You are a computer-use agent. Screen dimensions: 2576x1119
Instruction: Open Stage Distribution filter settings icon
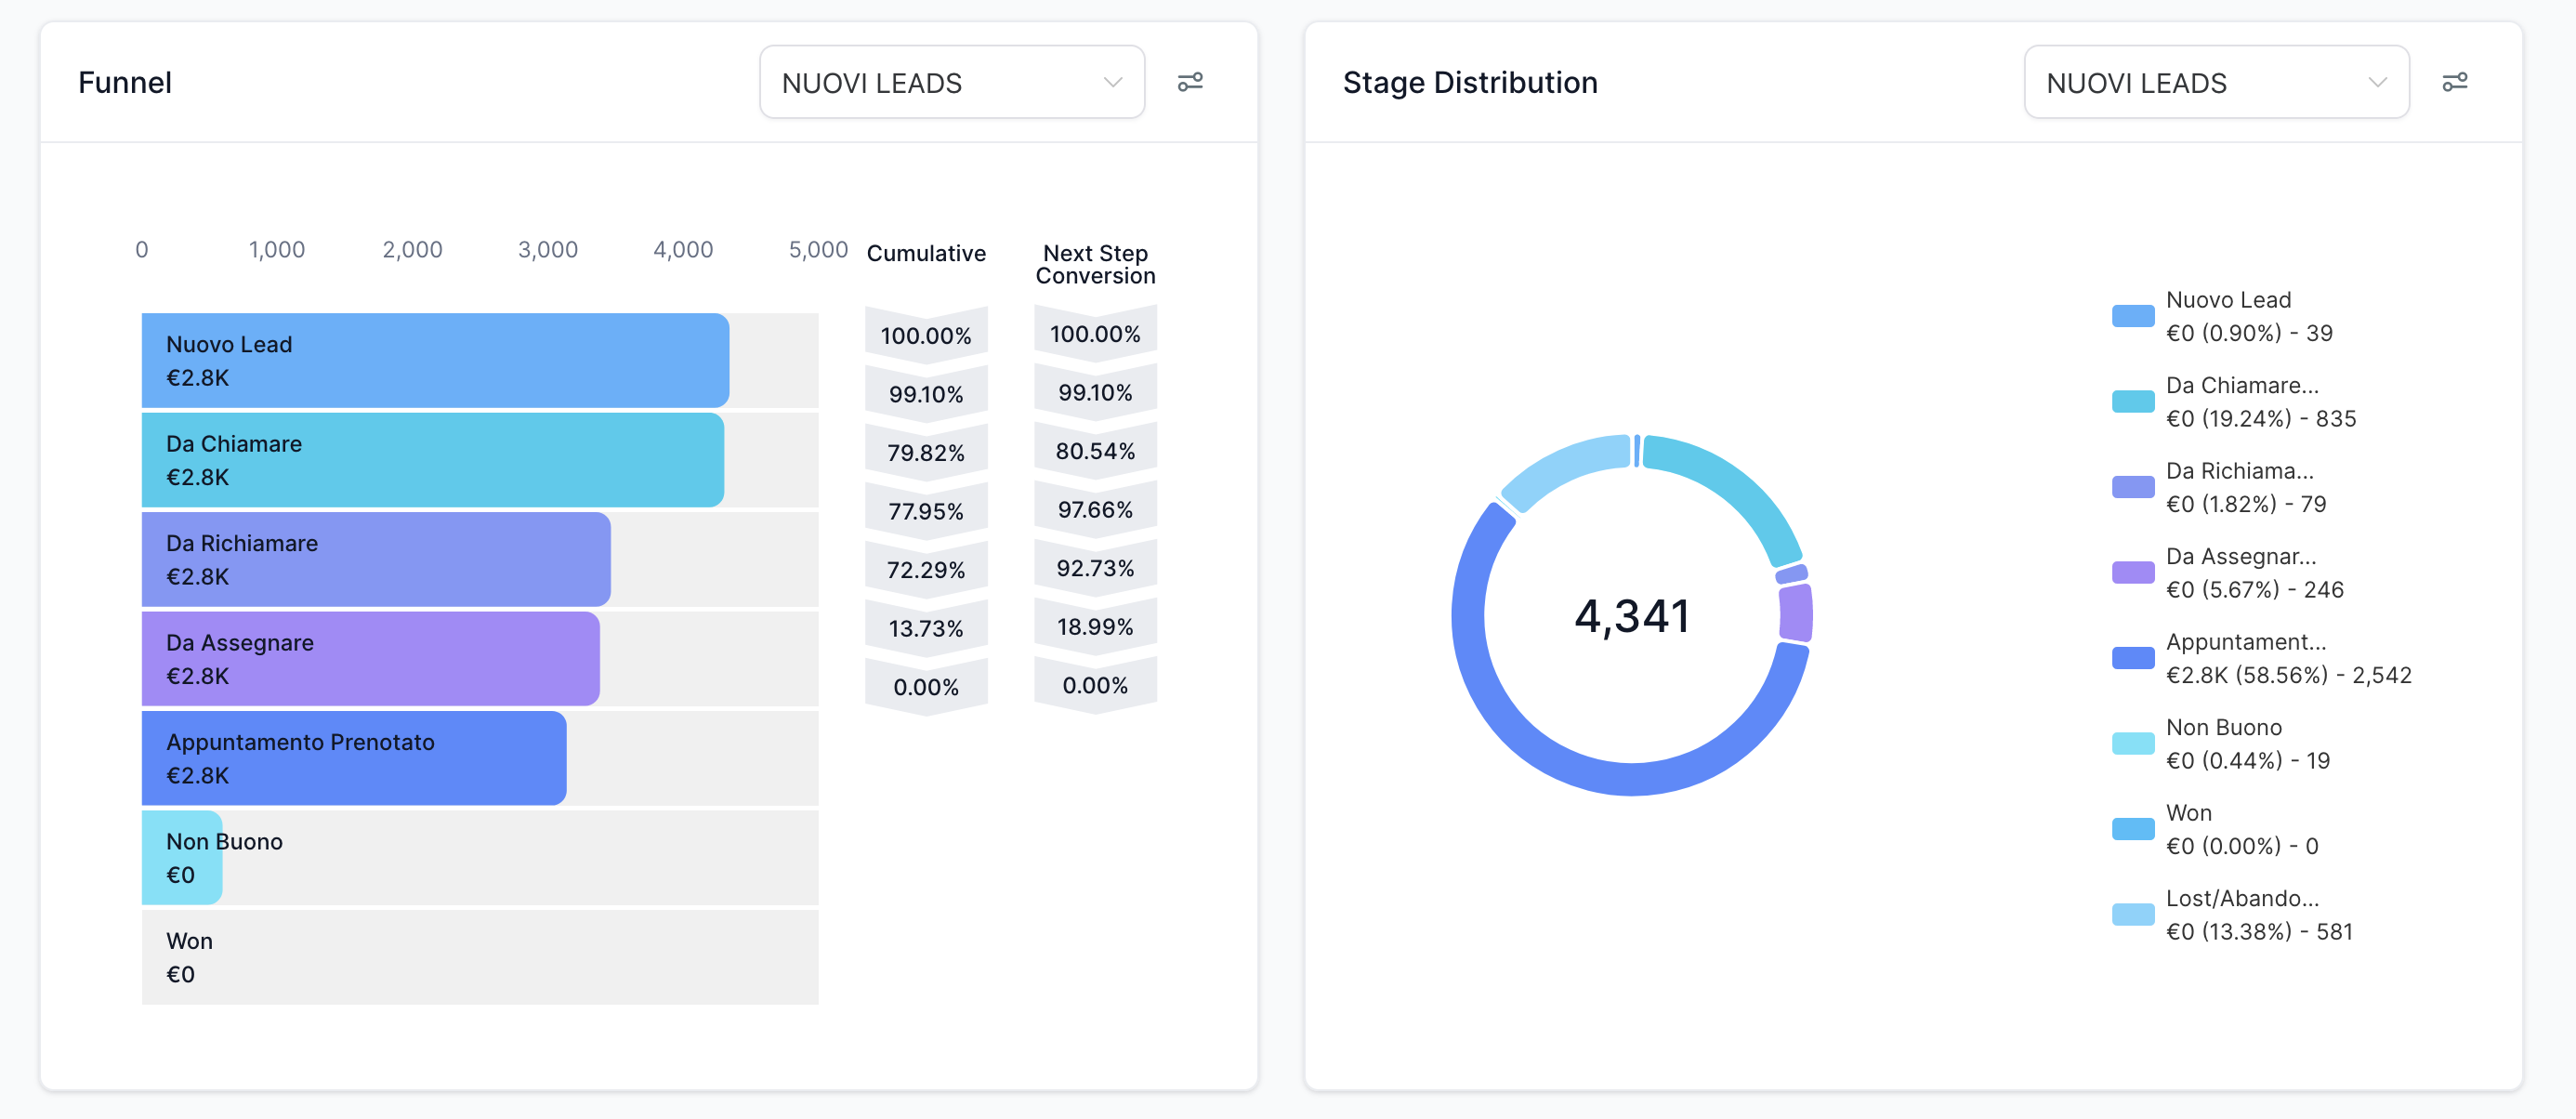2454,82
